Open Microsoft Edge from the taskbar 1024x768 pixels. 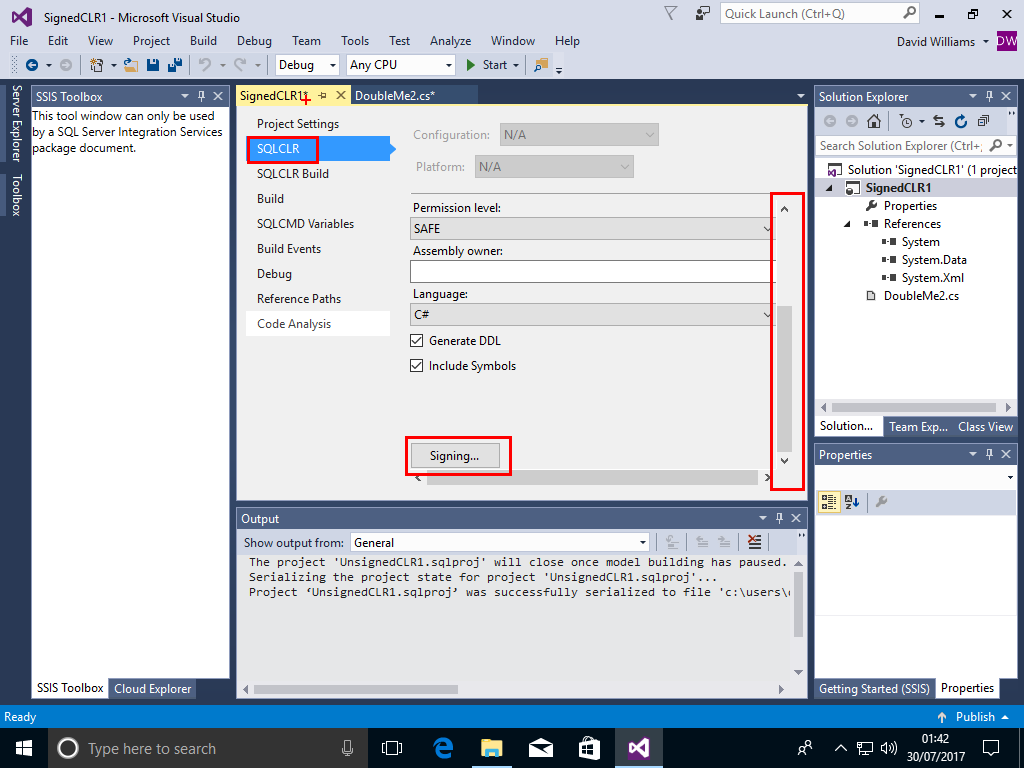click(443, 747)
